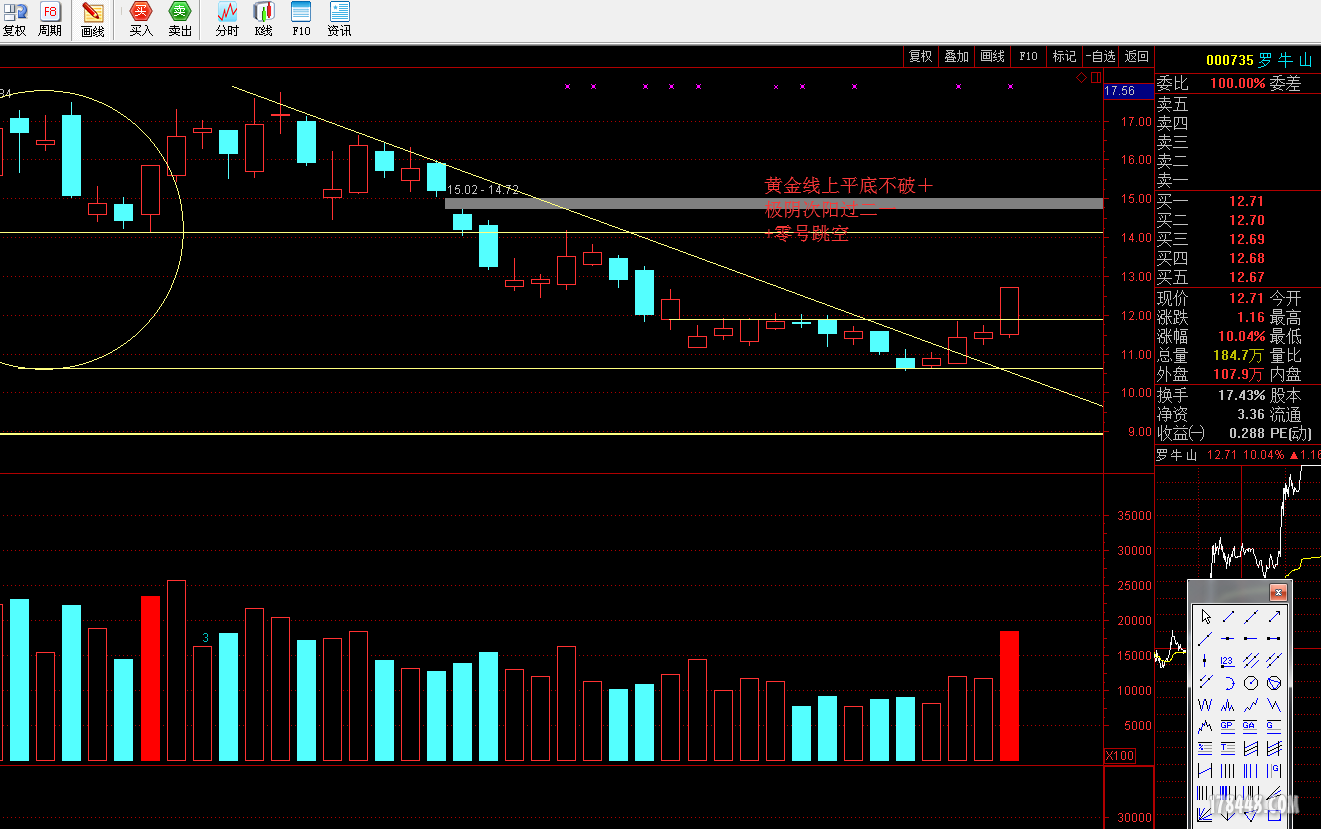Select the horizontal line drawing tool
This screenshot has width=1321, height=829.
tap(1227, 638)
